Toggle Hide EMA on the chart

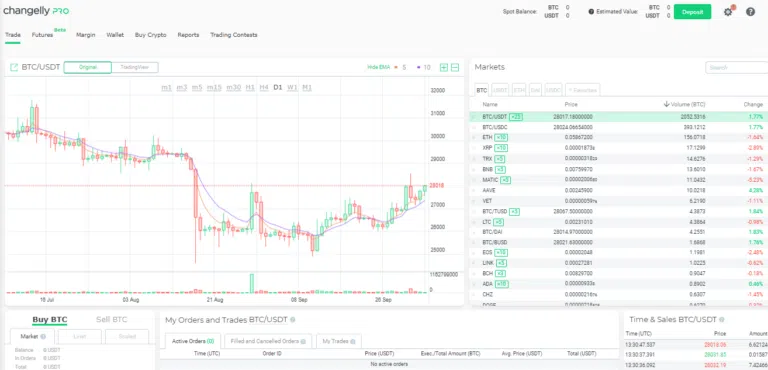pos(379,68)
